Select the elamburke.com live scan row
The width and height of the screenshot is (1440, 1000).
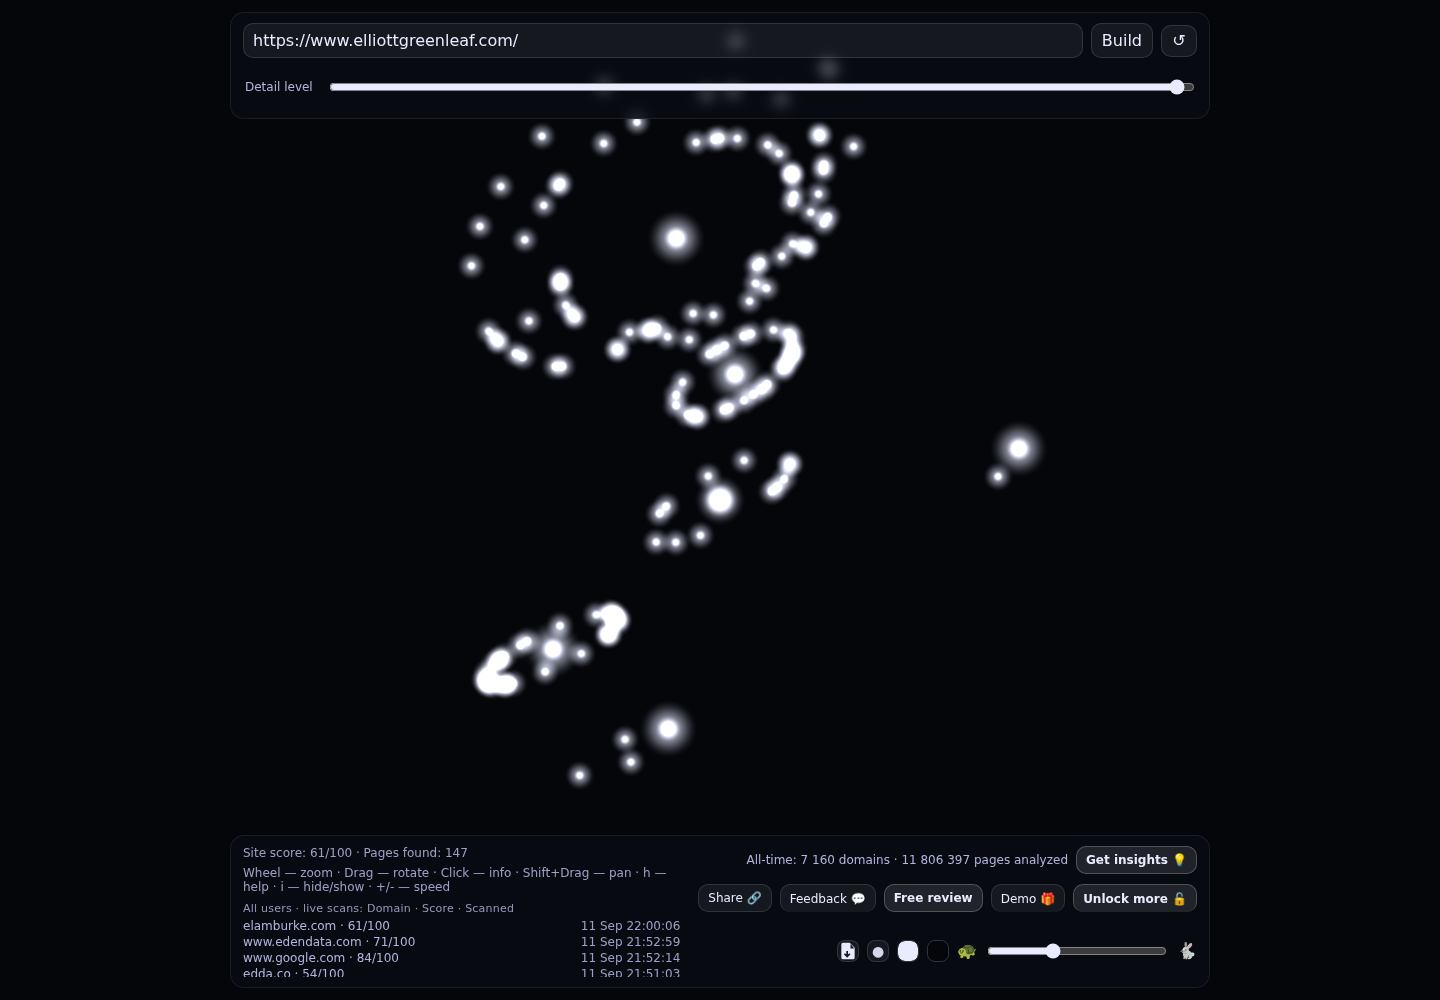(461, 926)
